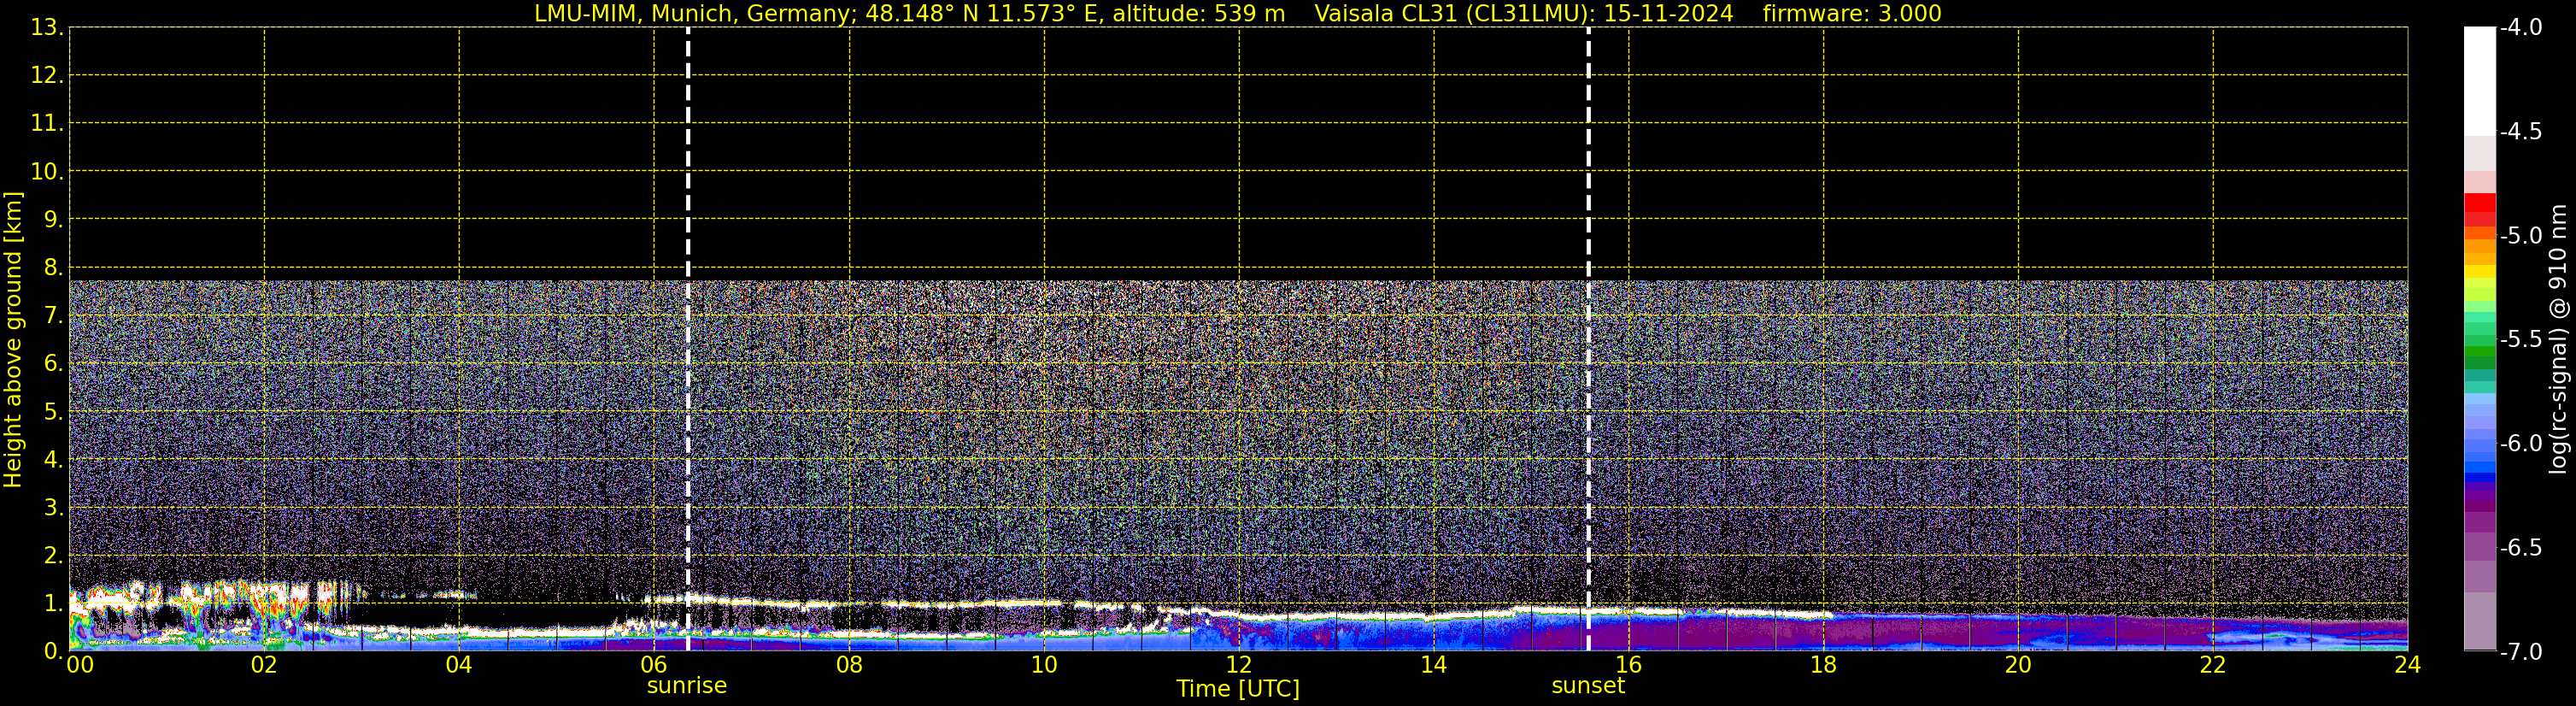Click the "sunrise" label below the time axis

[687, 686]
